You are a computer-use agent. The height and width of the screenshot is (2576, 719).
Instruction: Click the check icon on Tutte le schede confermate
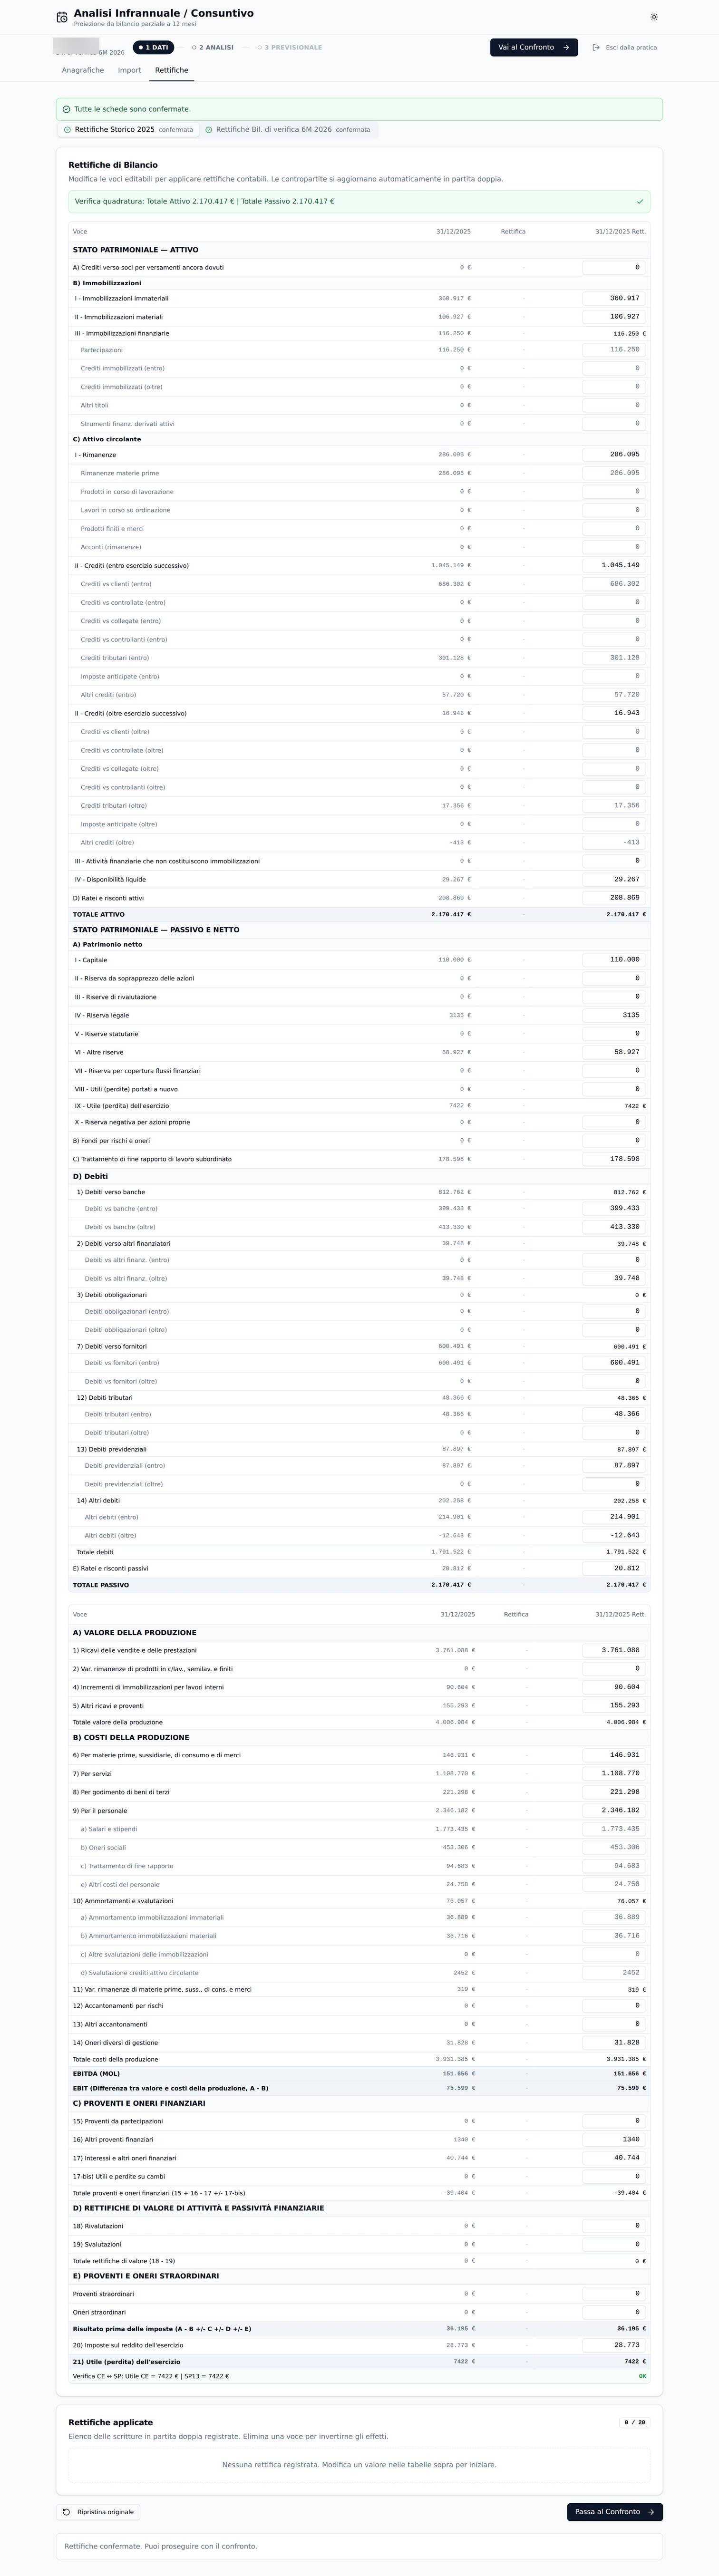click(66, 109)
